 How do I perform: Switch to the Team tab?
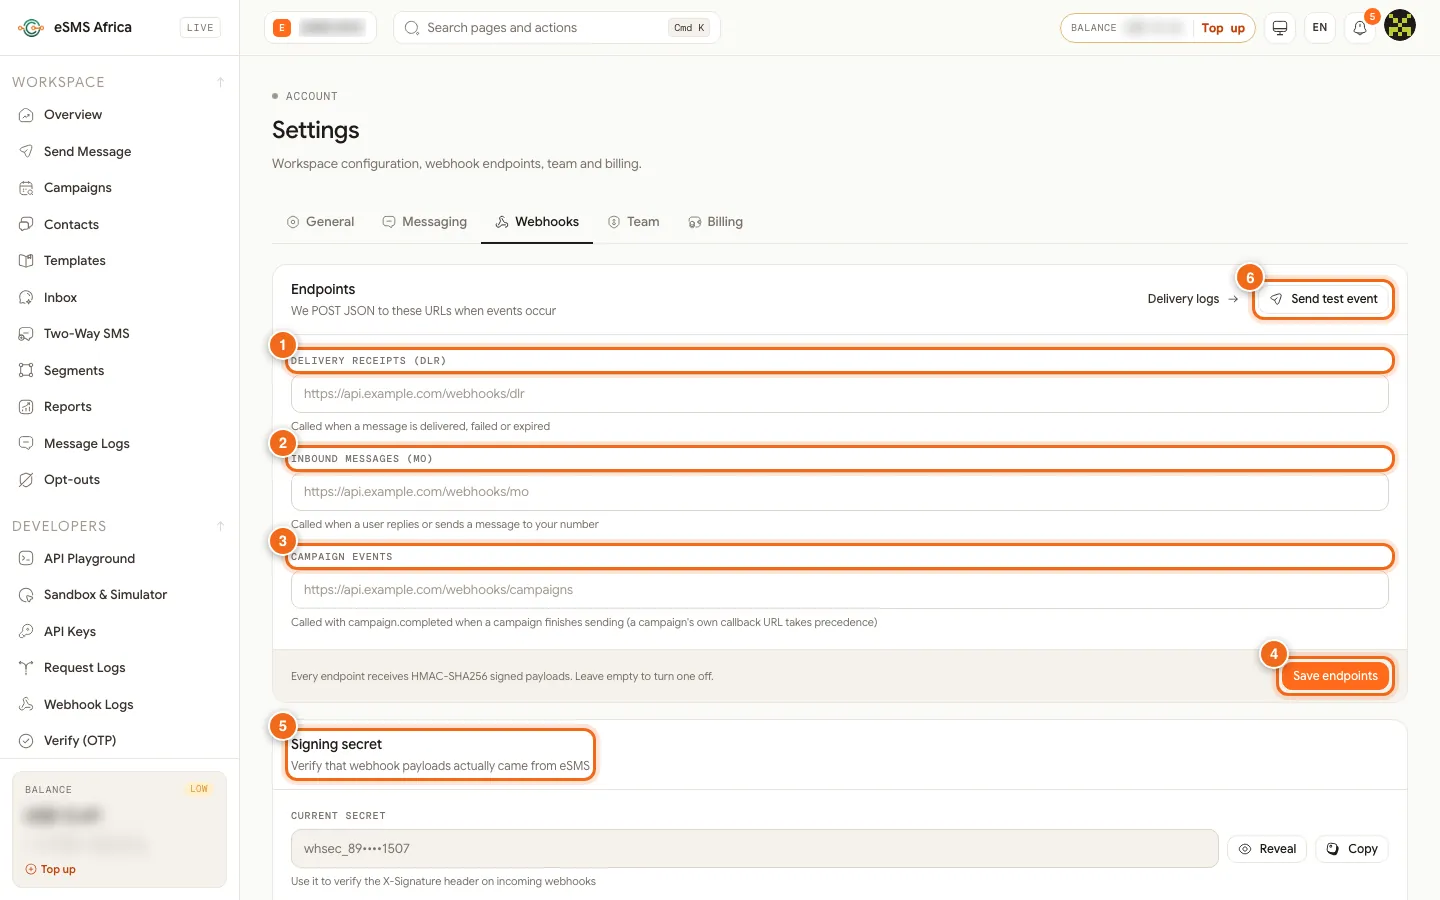point(633,222)
